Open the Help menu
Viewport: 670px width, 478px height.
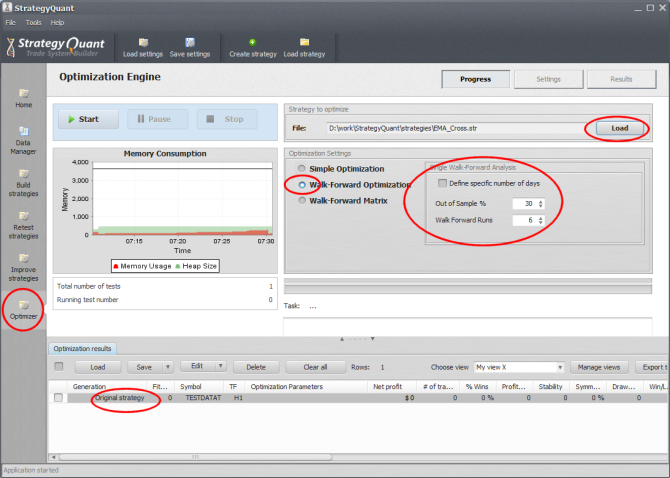pyautogui.click(x=57, y=23)
